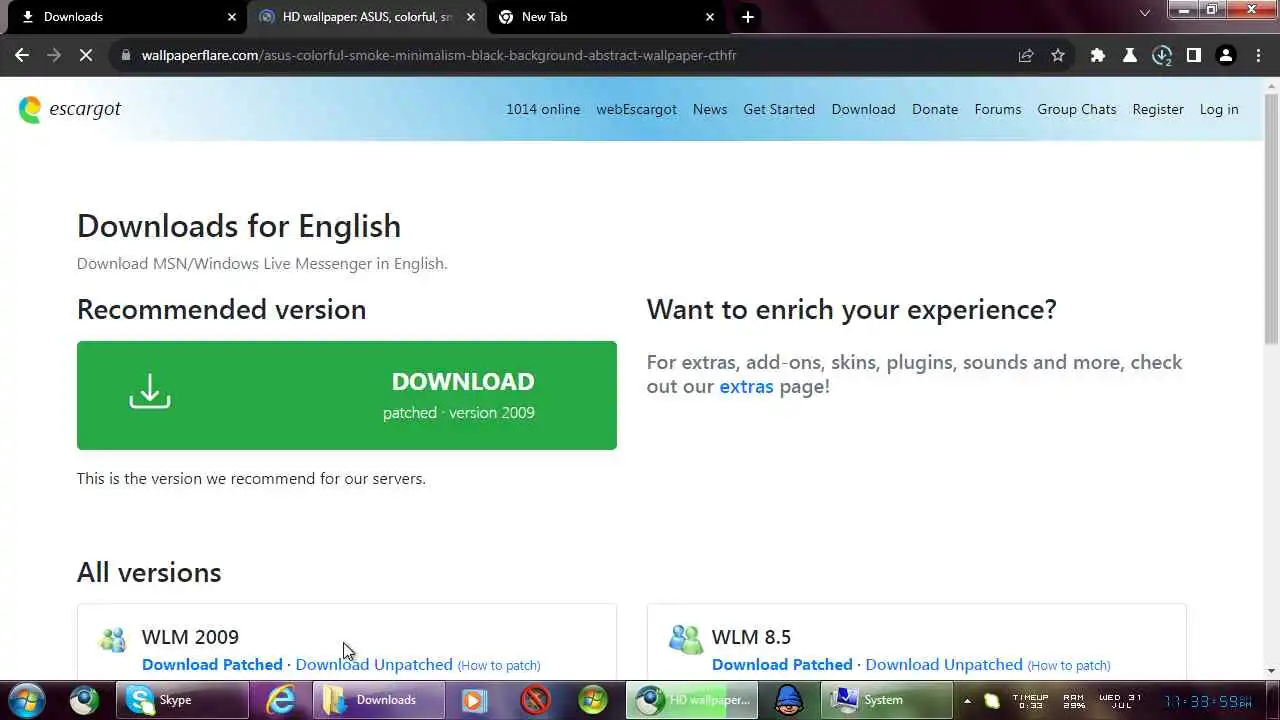
Task: Open the tab search dropdown arrow
Action: (1145, 13)
